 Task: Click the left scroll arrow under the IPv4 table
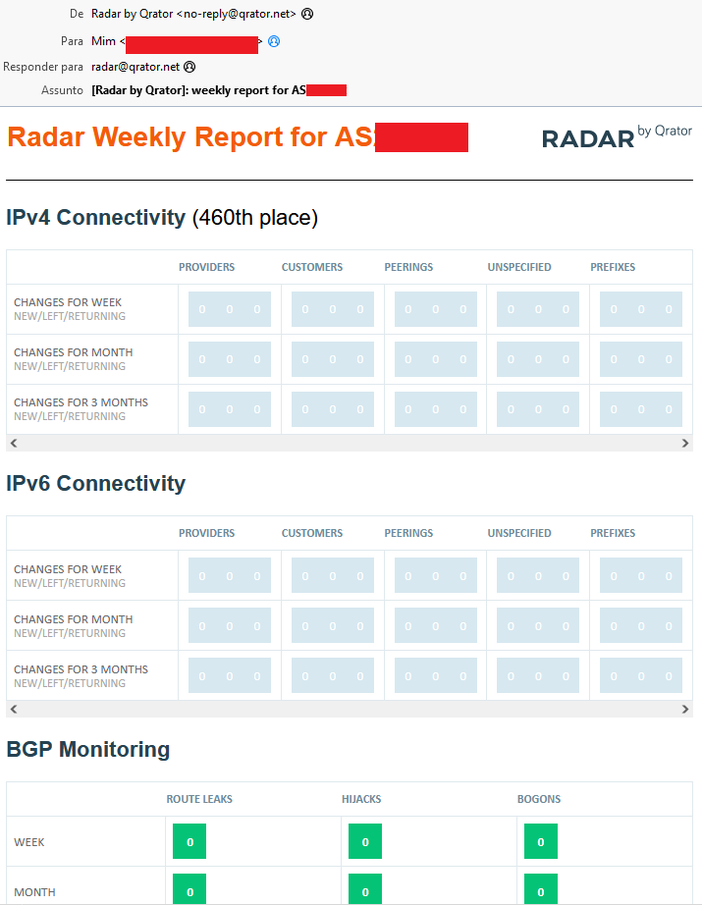pyautogui.click(x=14, y=443)
